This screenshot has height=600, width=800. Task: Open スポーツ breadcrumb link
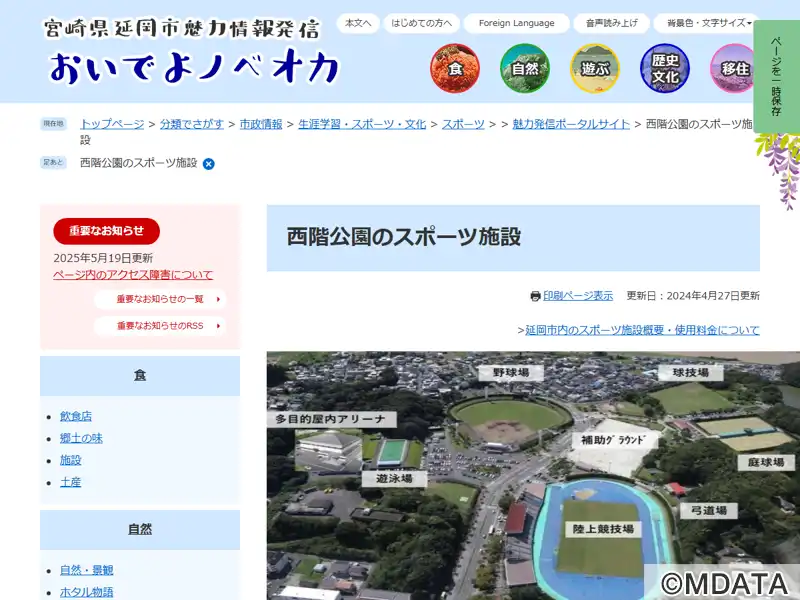463,124
